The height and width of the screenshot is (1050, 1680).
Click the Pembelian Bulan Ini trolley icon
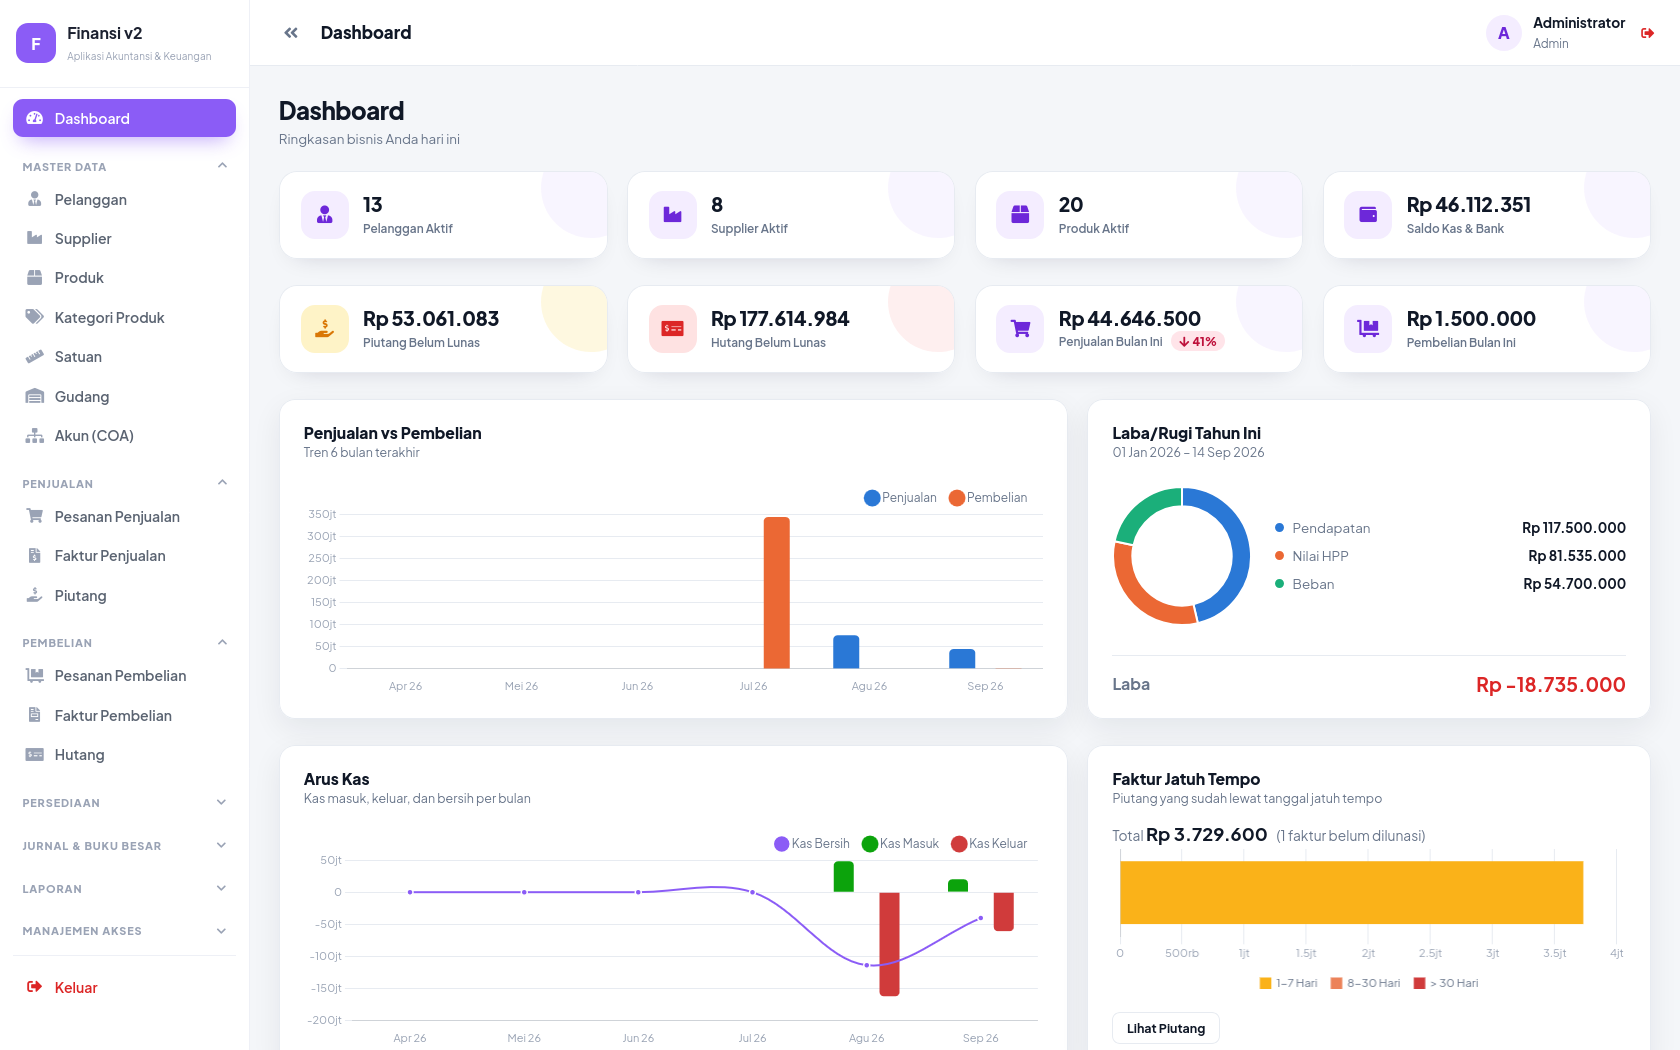click(1368, 329)
